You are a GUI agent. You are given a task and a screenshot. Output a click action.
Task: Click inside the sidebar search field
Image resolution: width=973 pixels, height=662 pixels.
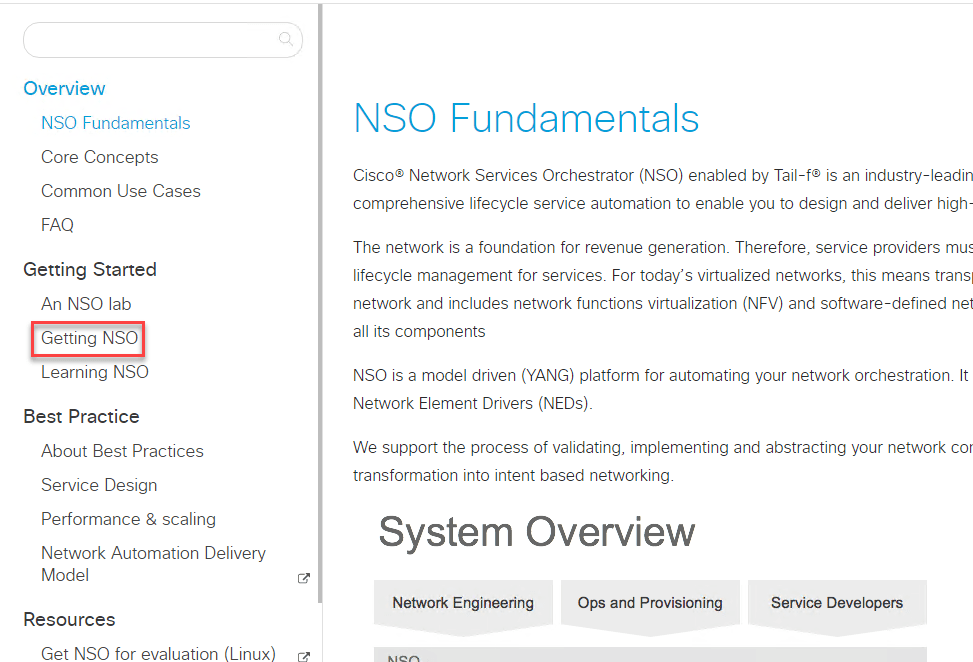click(150, 40)
